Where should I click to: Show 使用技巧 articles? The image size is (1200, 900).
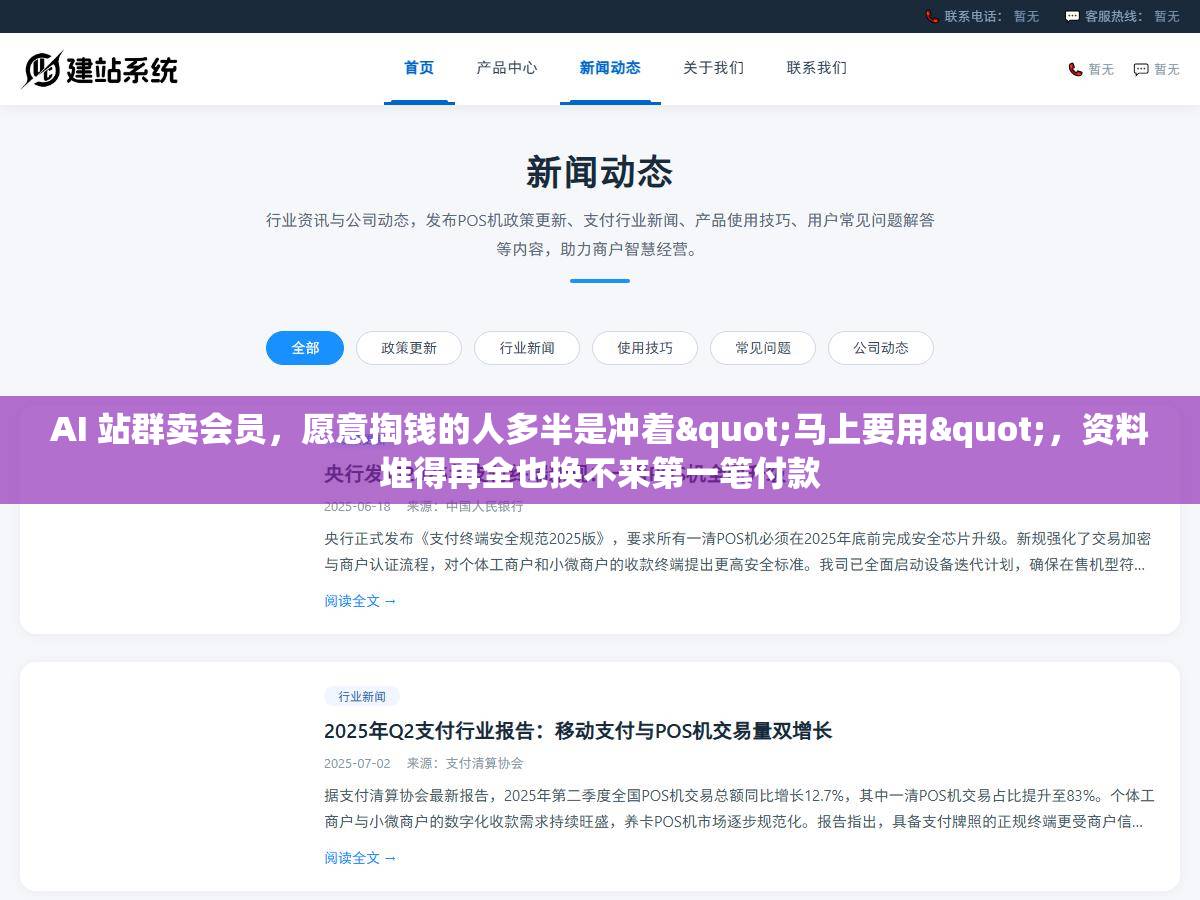pyautogui.click(x=645, y=348)
